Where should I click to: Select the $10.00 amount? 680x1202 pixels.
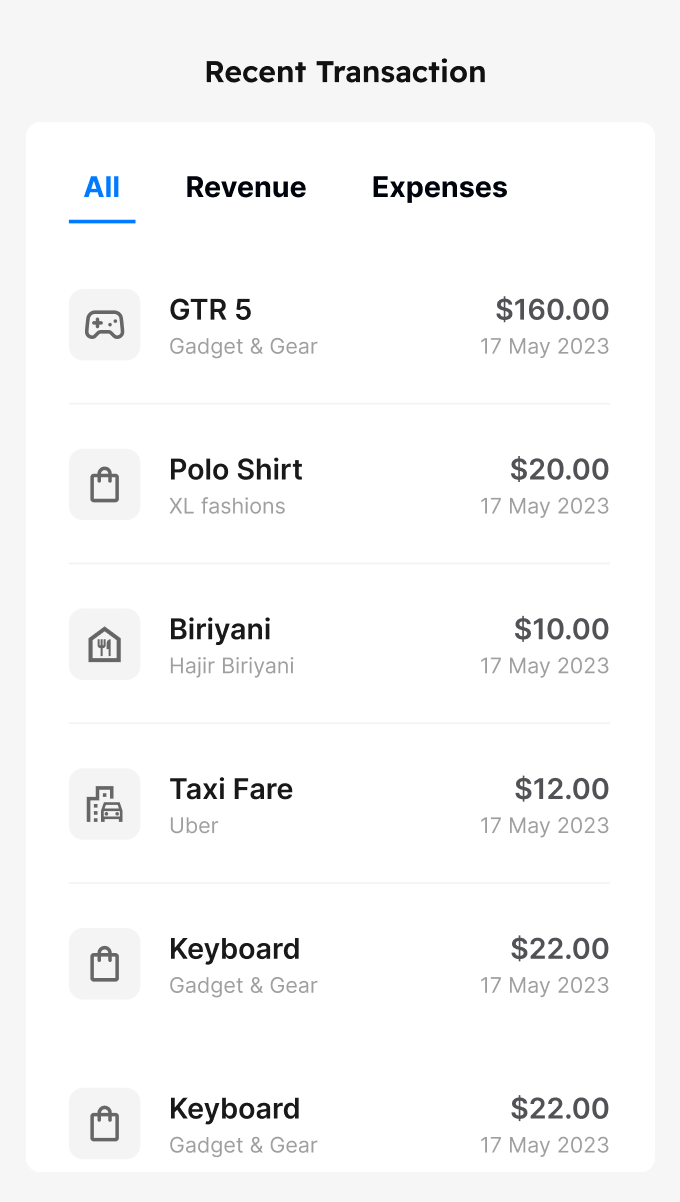[561, 629]
